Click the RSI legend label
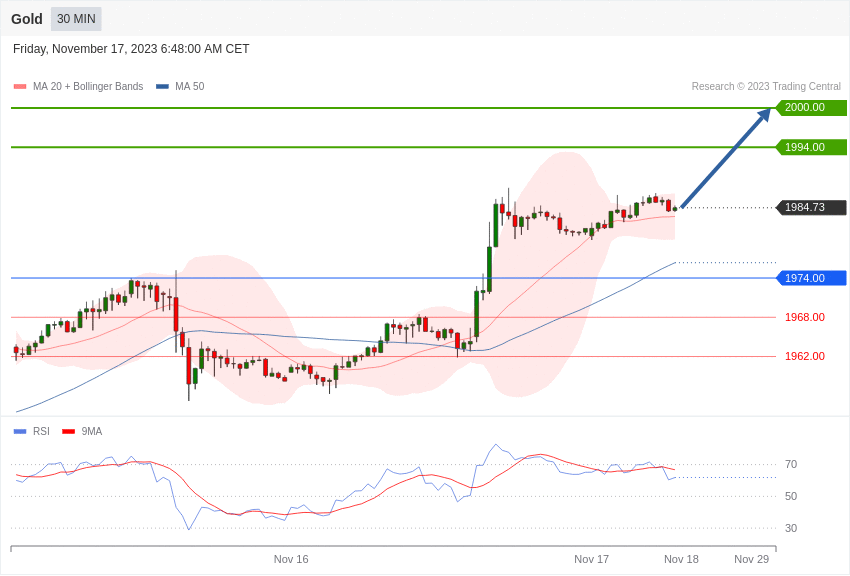 [41, 431]
